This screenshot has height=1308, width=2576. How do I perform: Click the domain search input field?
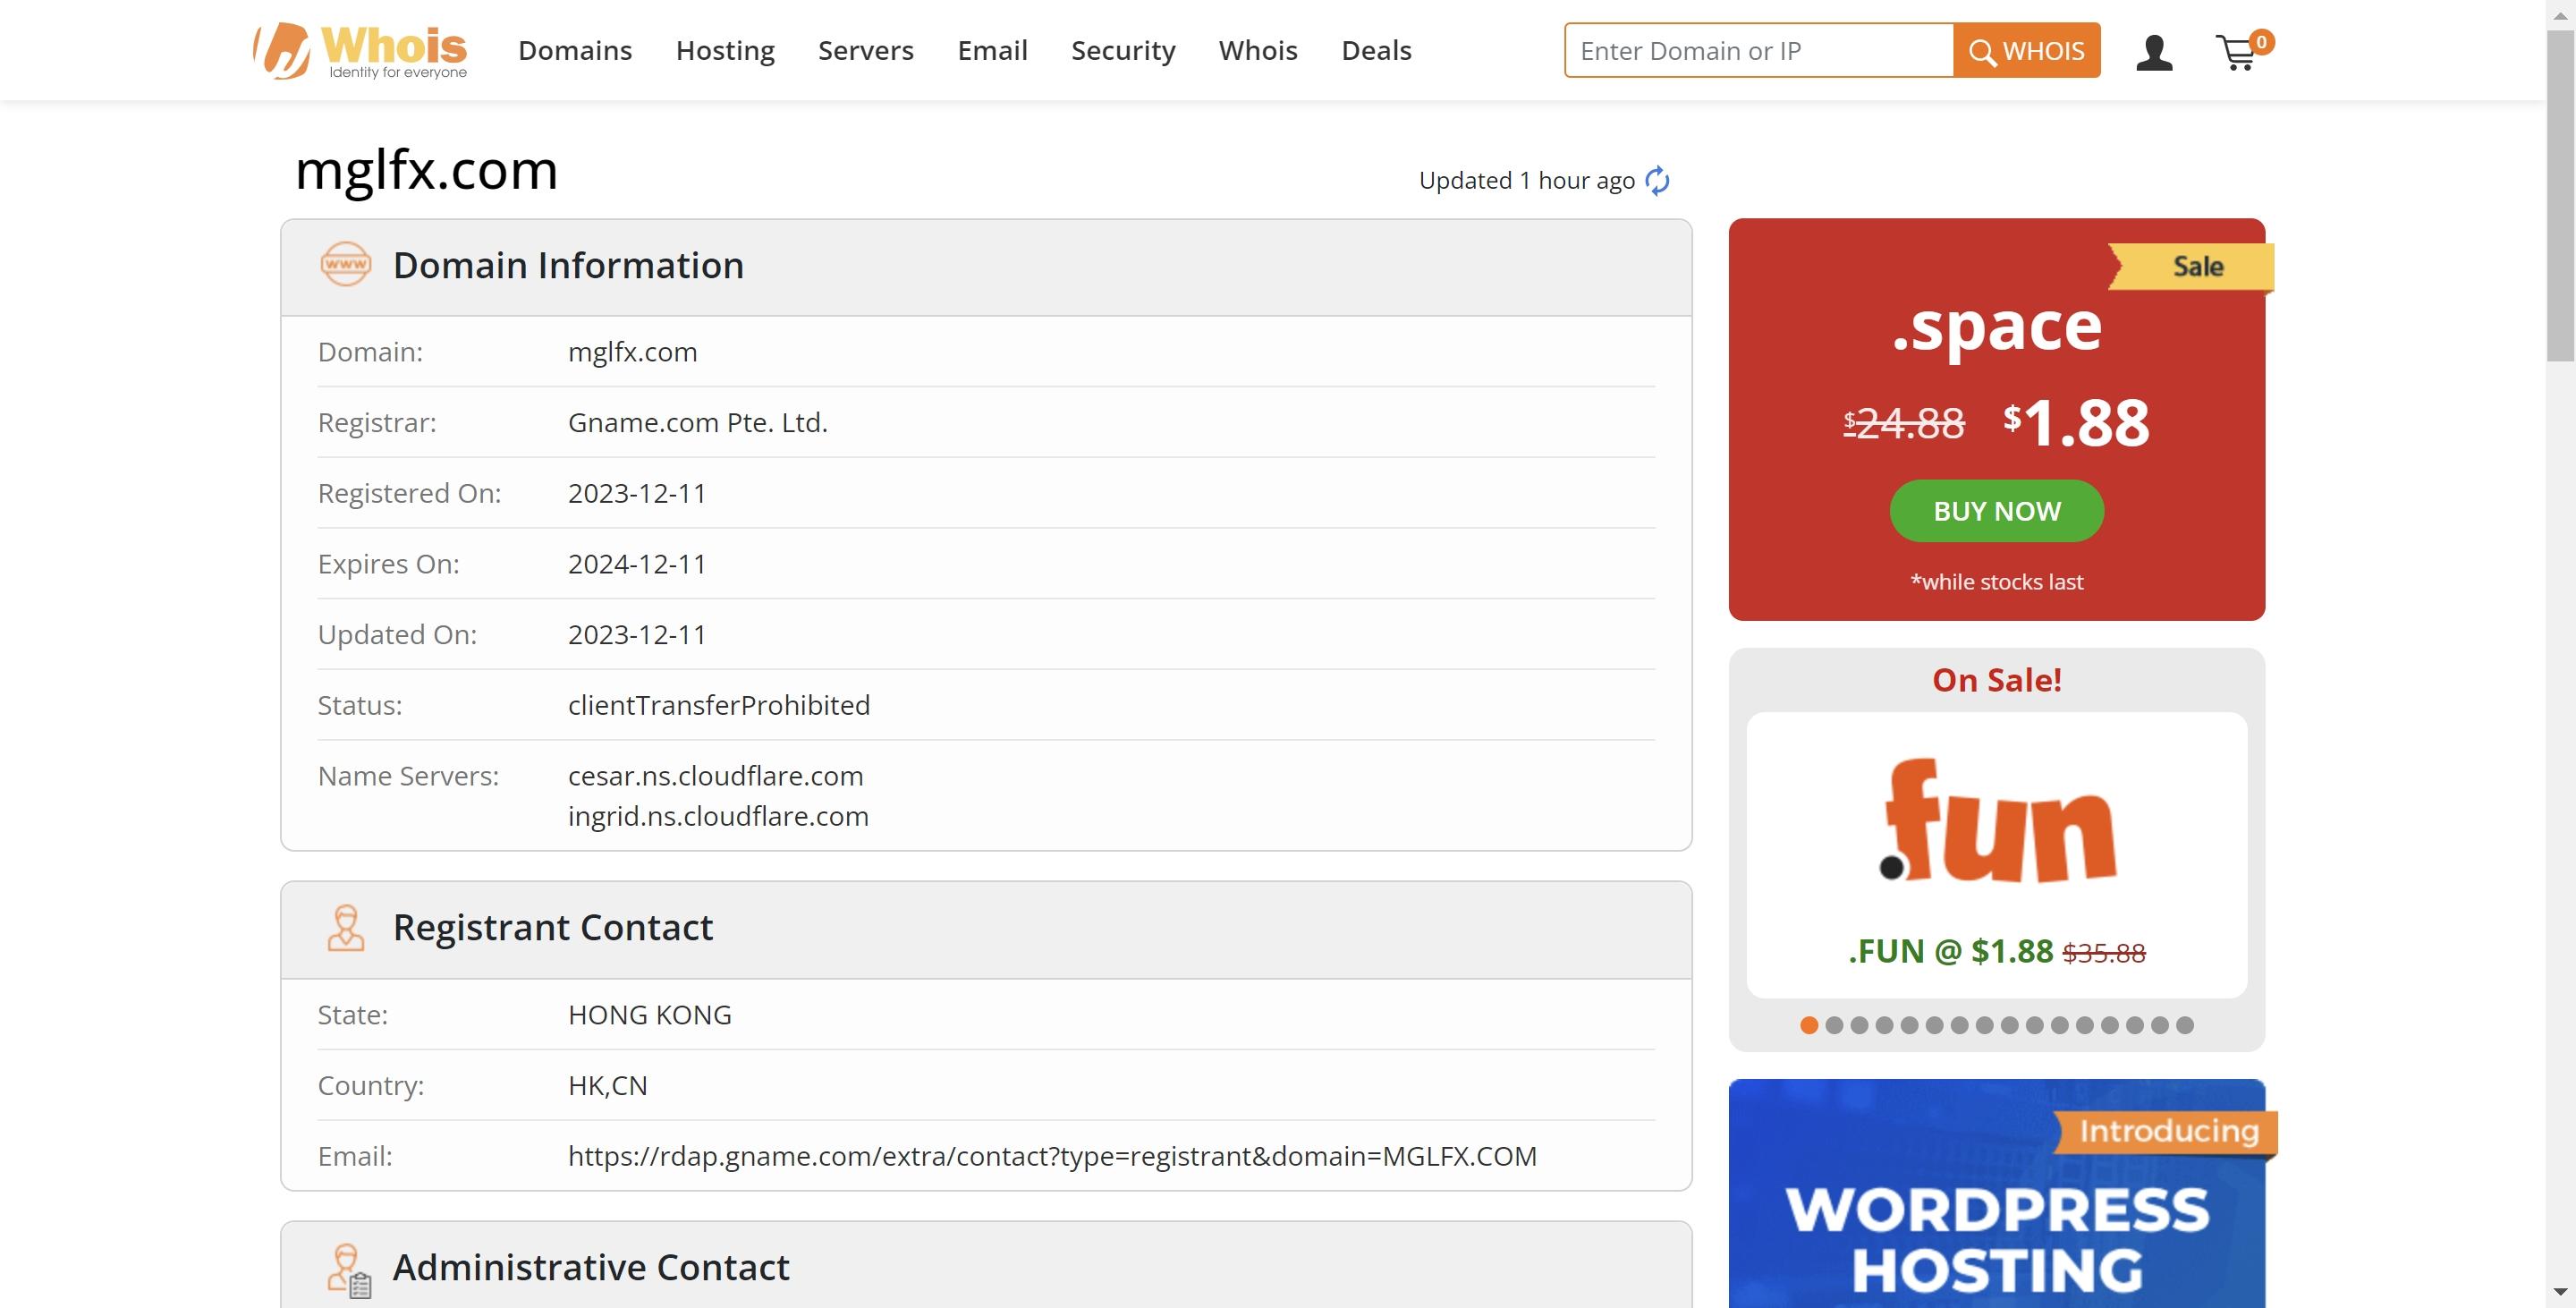tap(1758, 50)
